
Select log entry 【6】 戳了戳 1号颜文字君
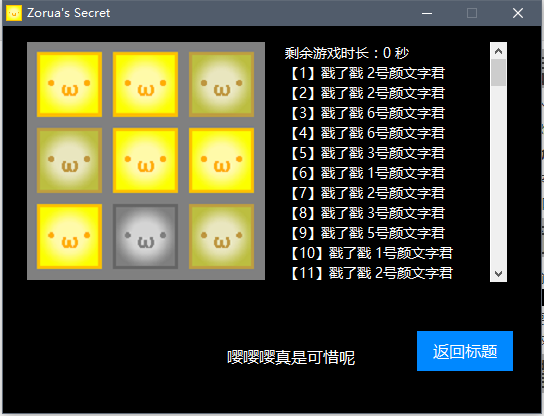click(x=367, y=173)
